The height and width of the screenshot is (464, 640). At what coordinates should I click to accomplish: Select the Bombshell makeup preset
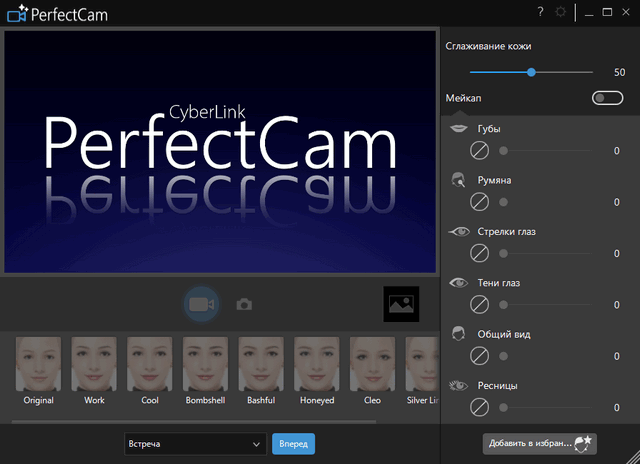click(x=205, y=370)
